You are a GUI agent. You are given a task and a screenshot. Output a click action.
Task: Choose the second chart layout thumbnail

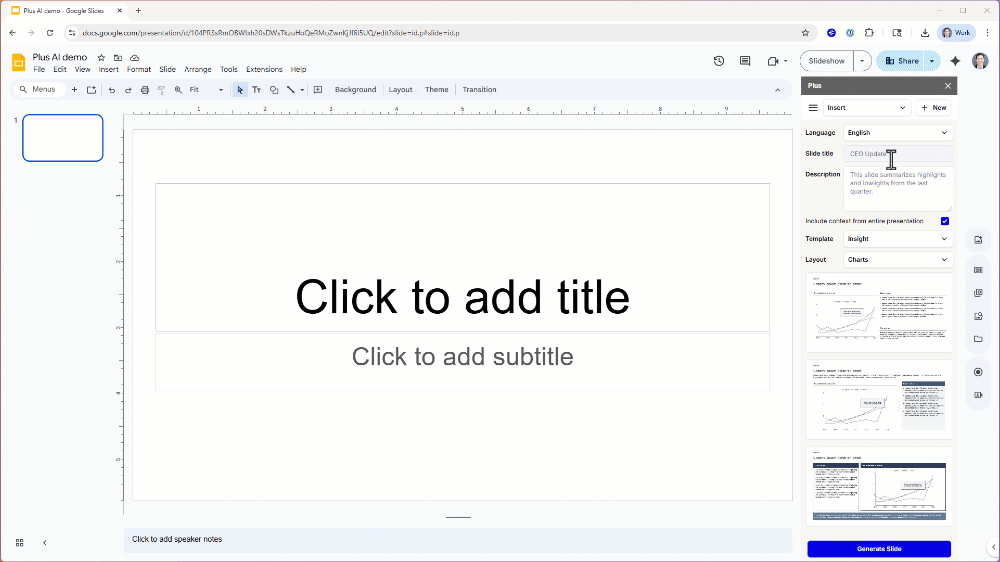[x=879, y=399]
